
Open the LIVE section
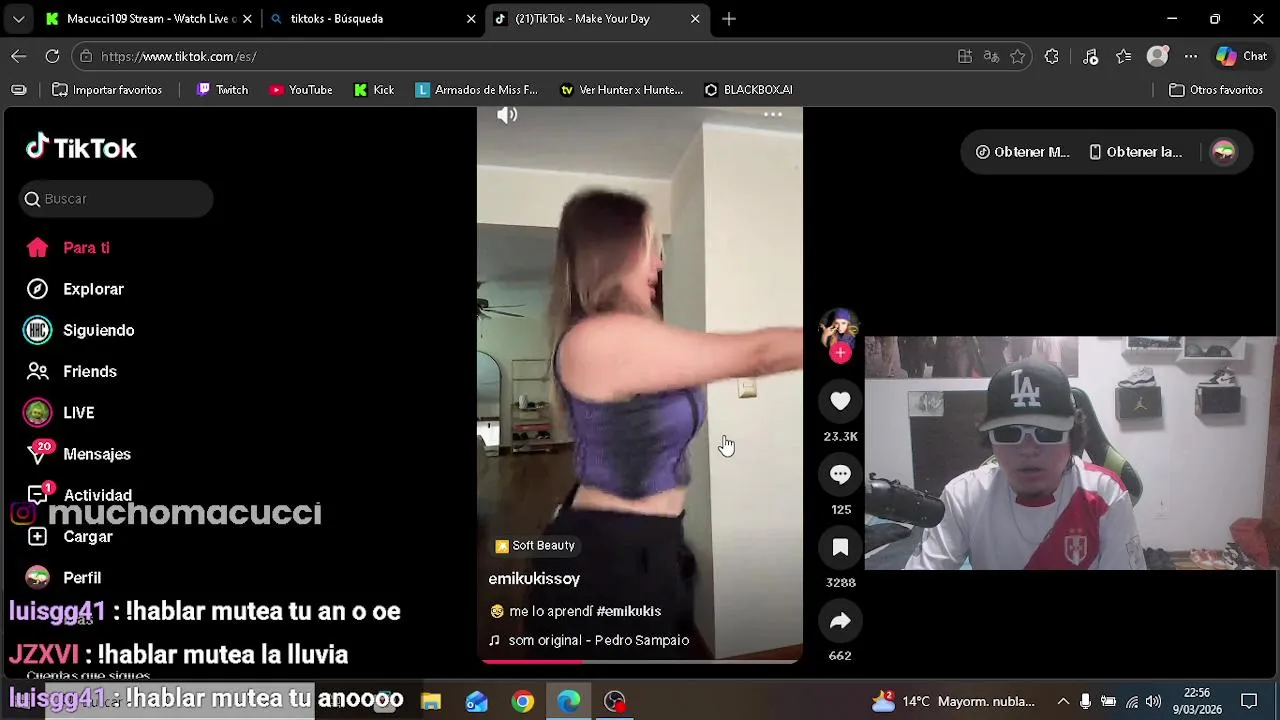click(x=60, y=413)
